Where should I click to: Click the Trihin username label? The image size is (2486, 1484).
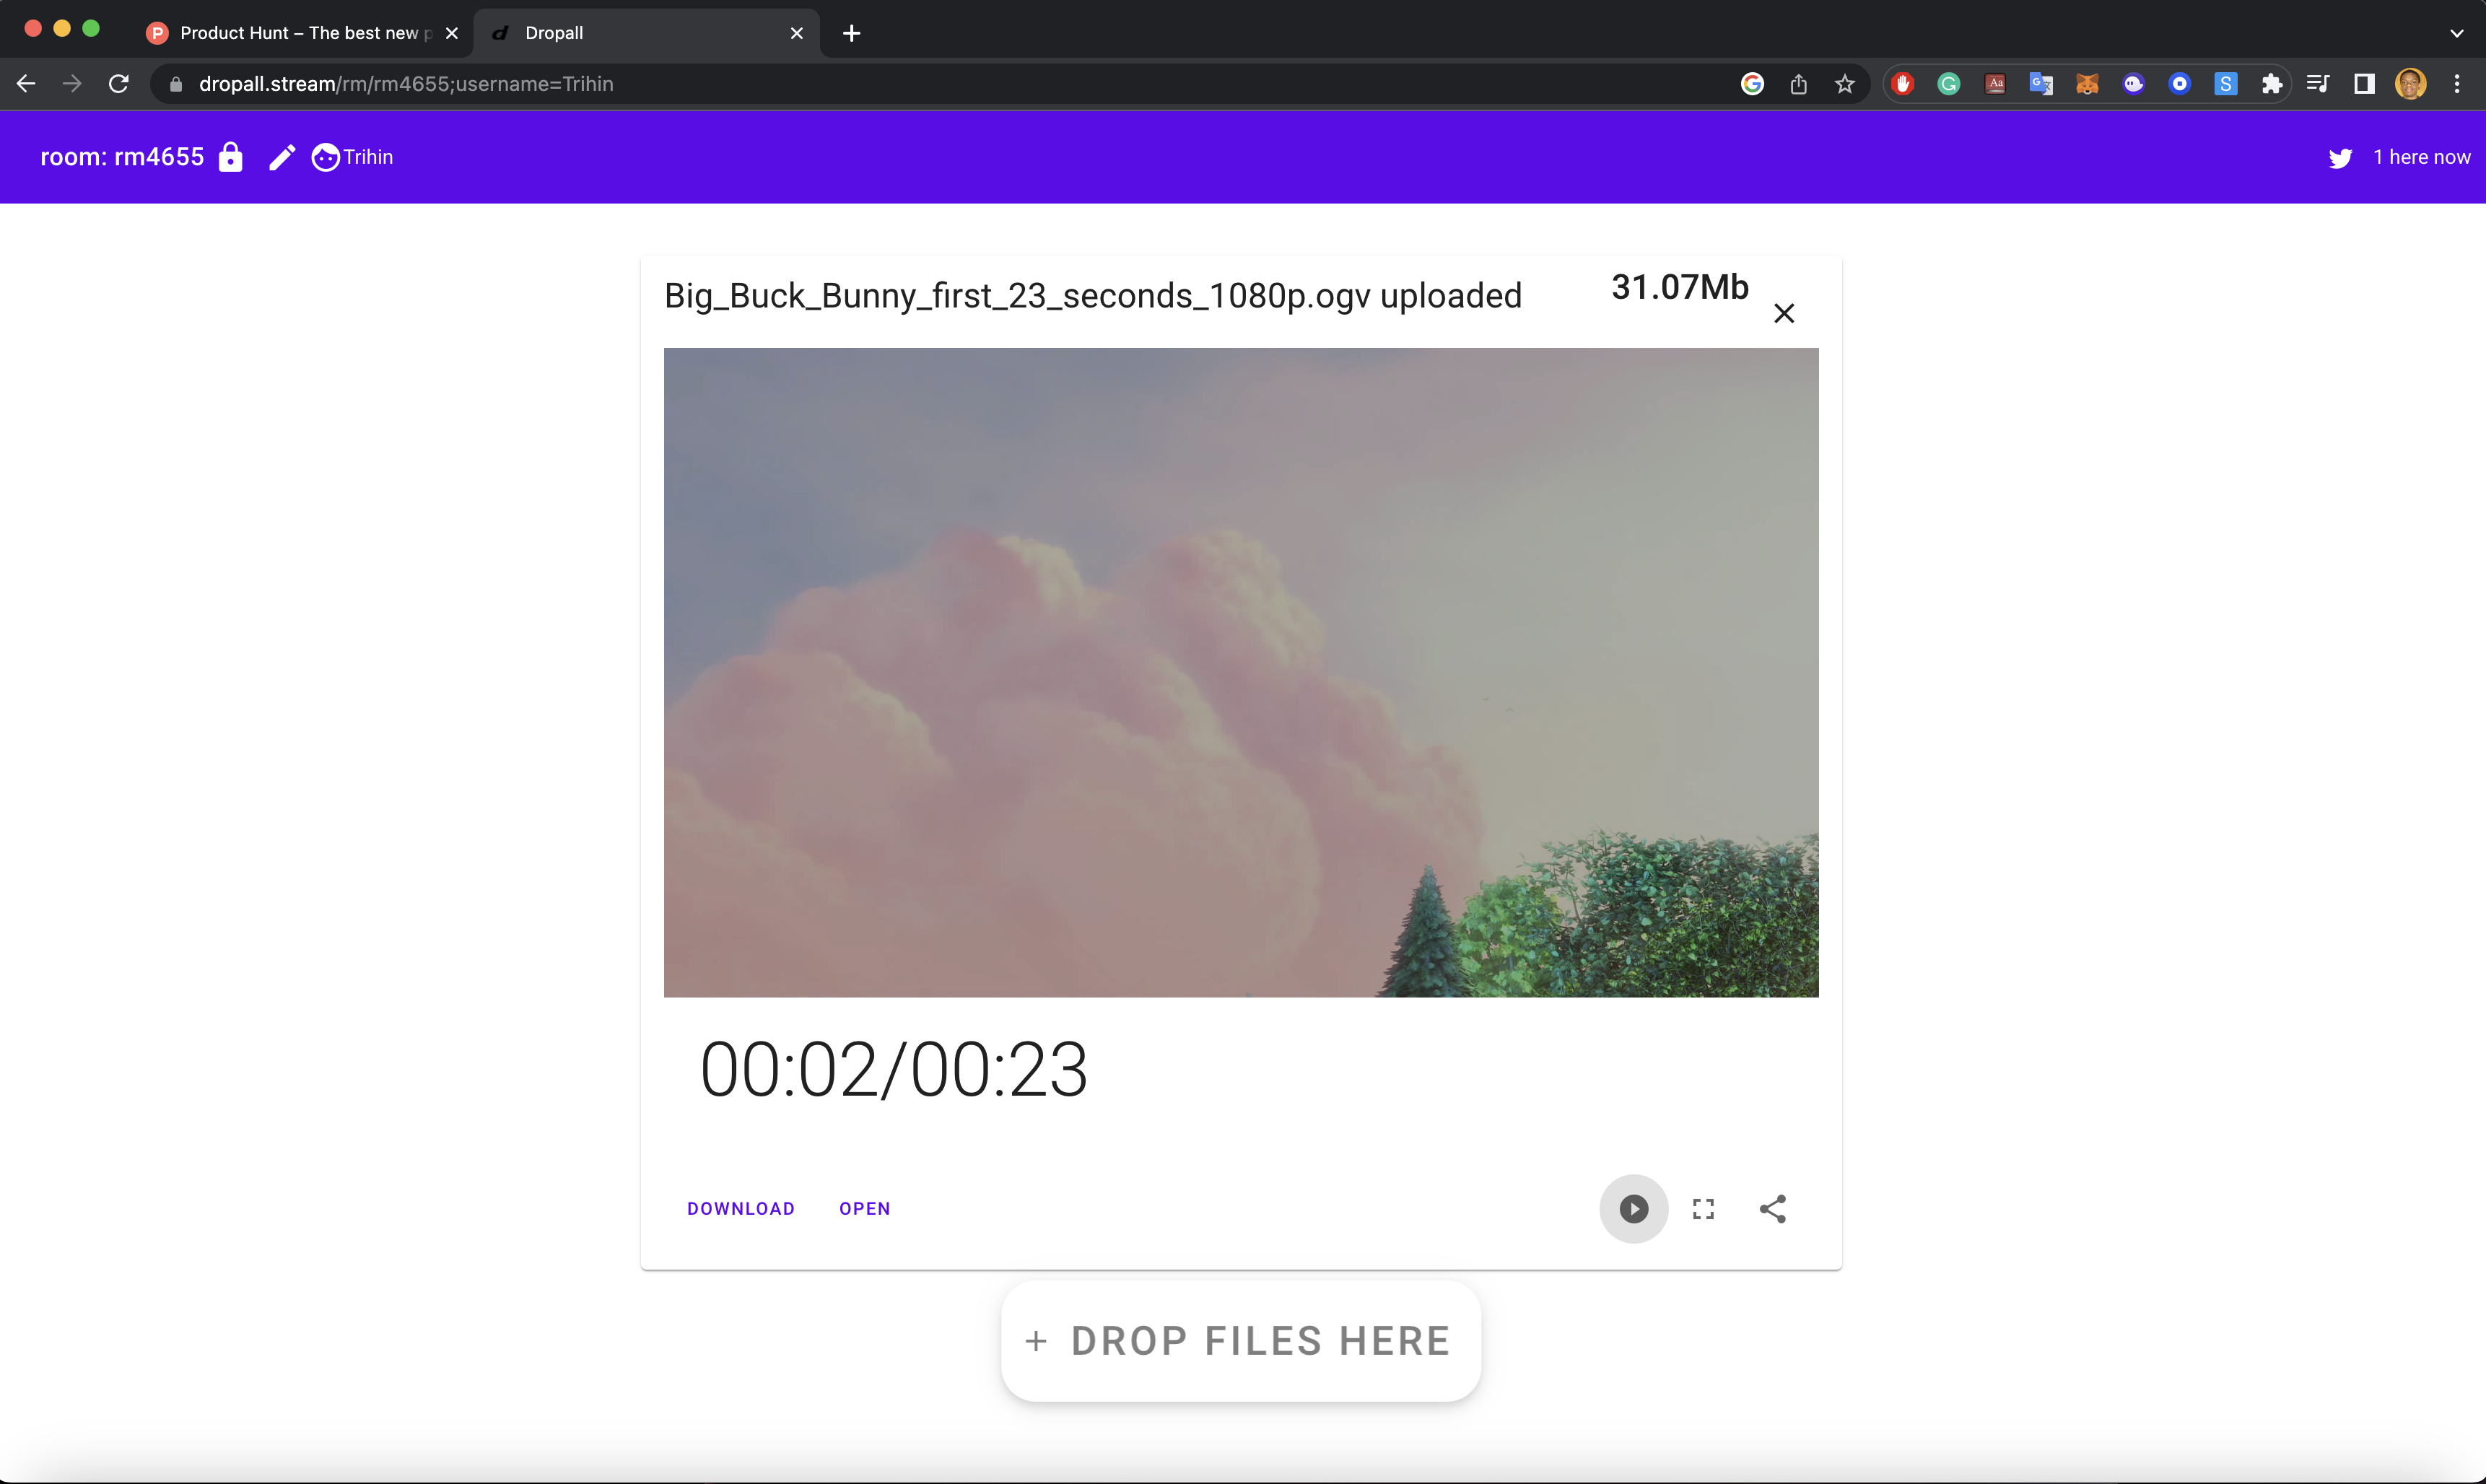coord(368,157)
